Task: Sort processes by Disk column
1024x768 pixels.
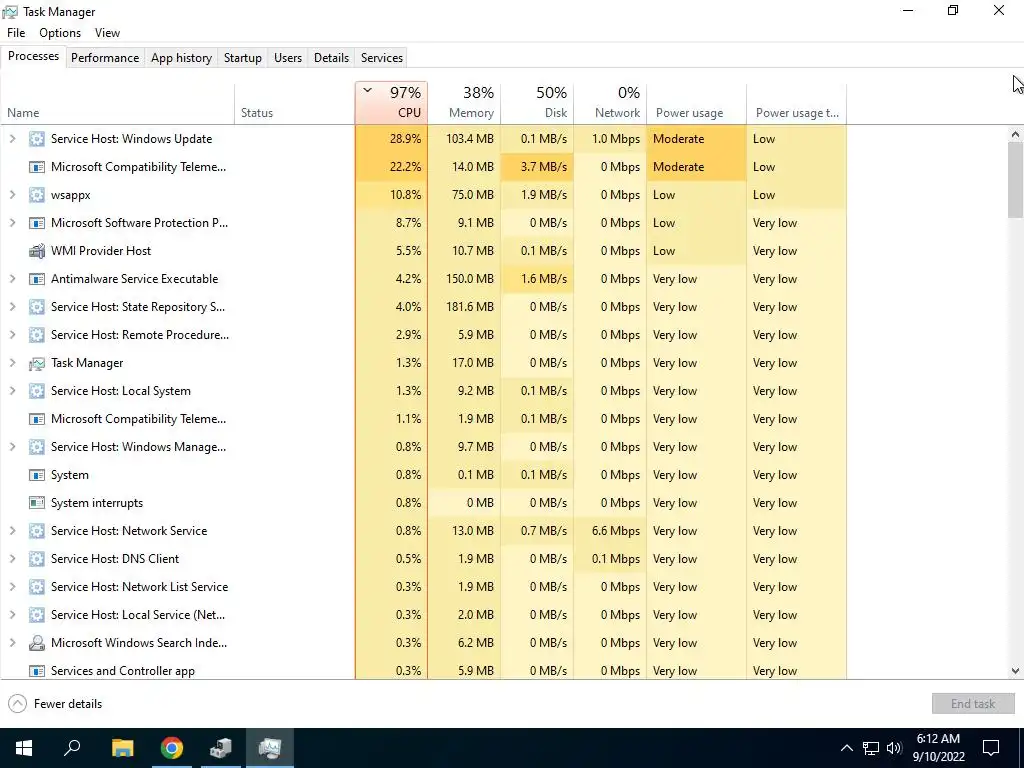Action: pyautogui.click(x=537, y=103)
